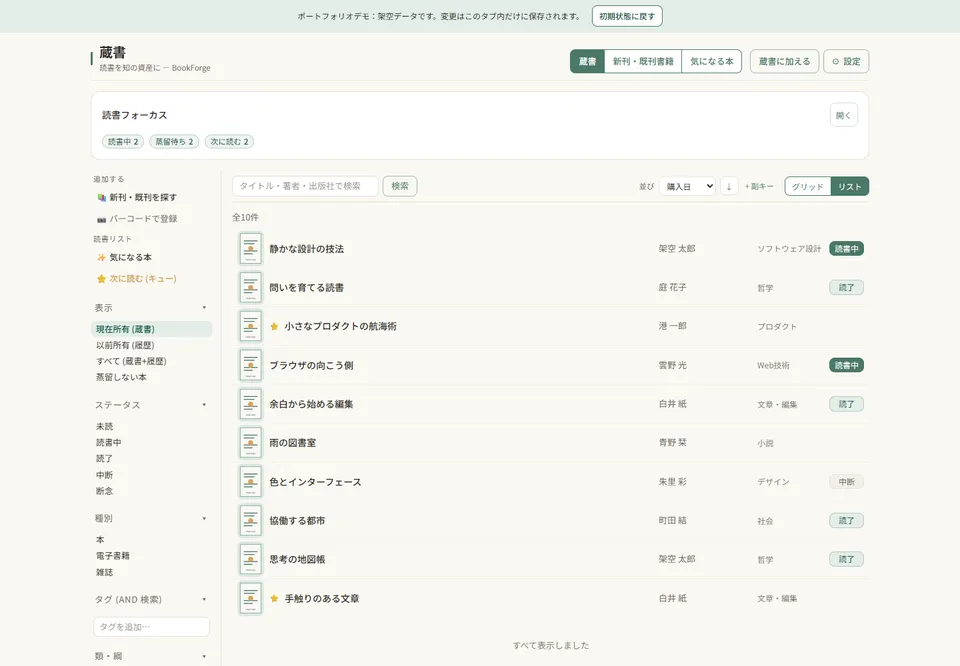
Task: Open the cover icon for 雨の図書室
Action: [250, 443]
